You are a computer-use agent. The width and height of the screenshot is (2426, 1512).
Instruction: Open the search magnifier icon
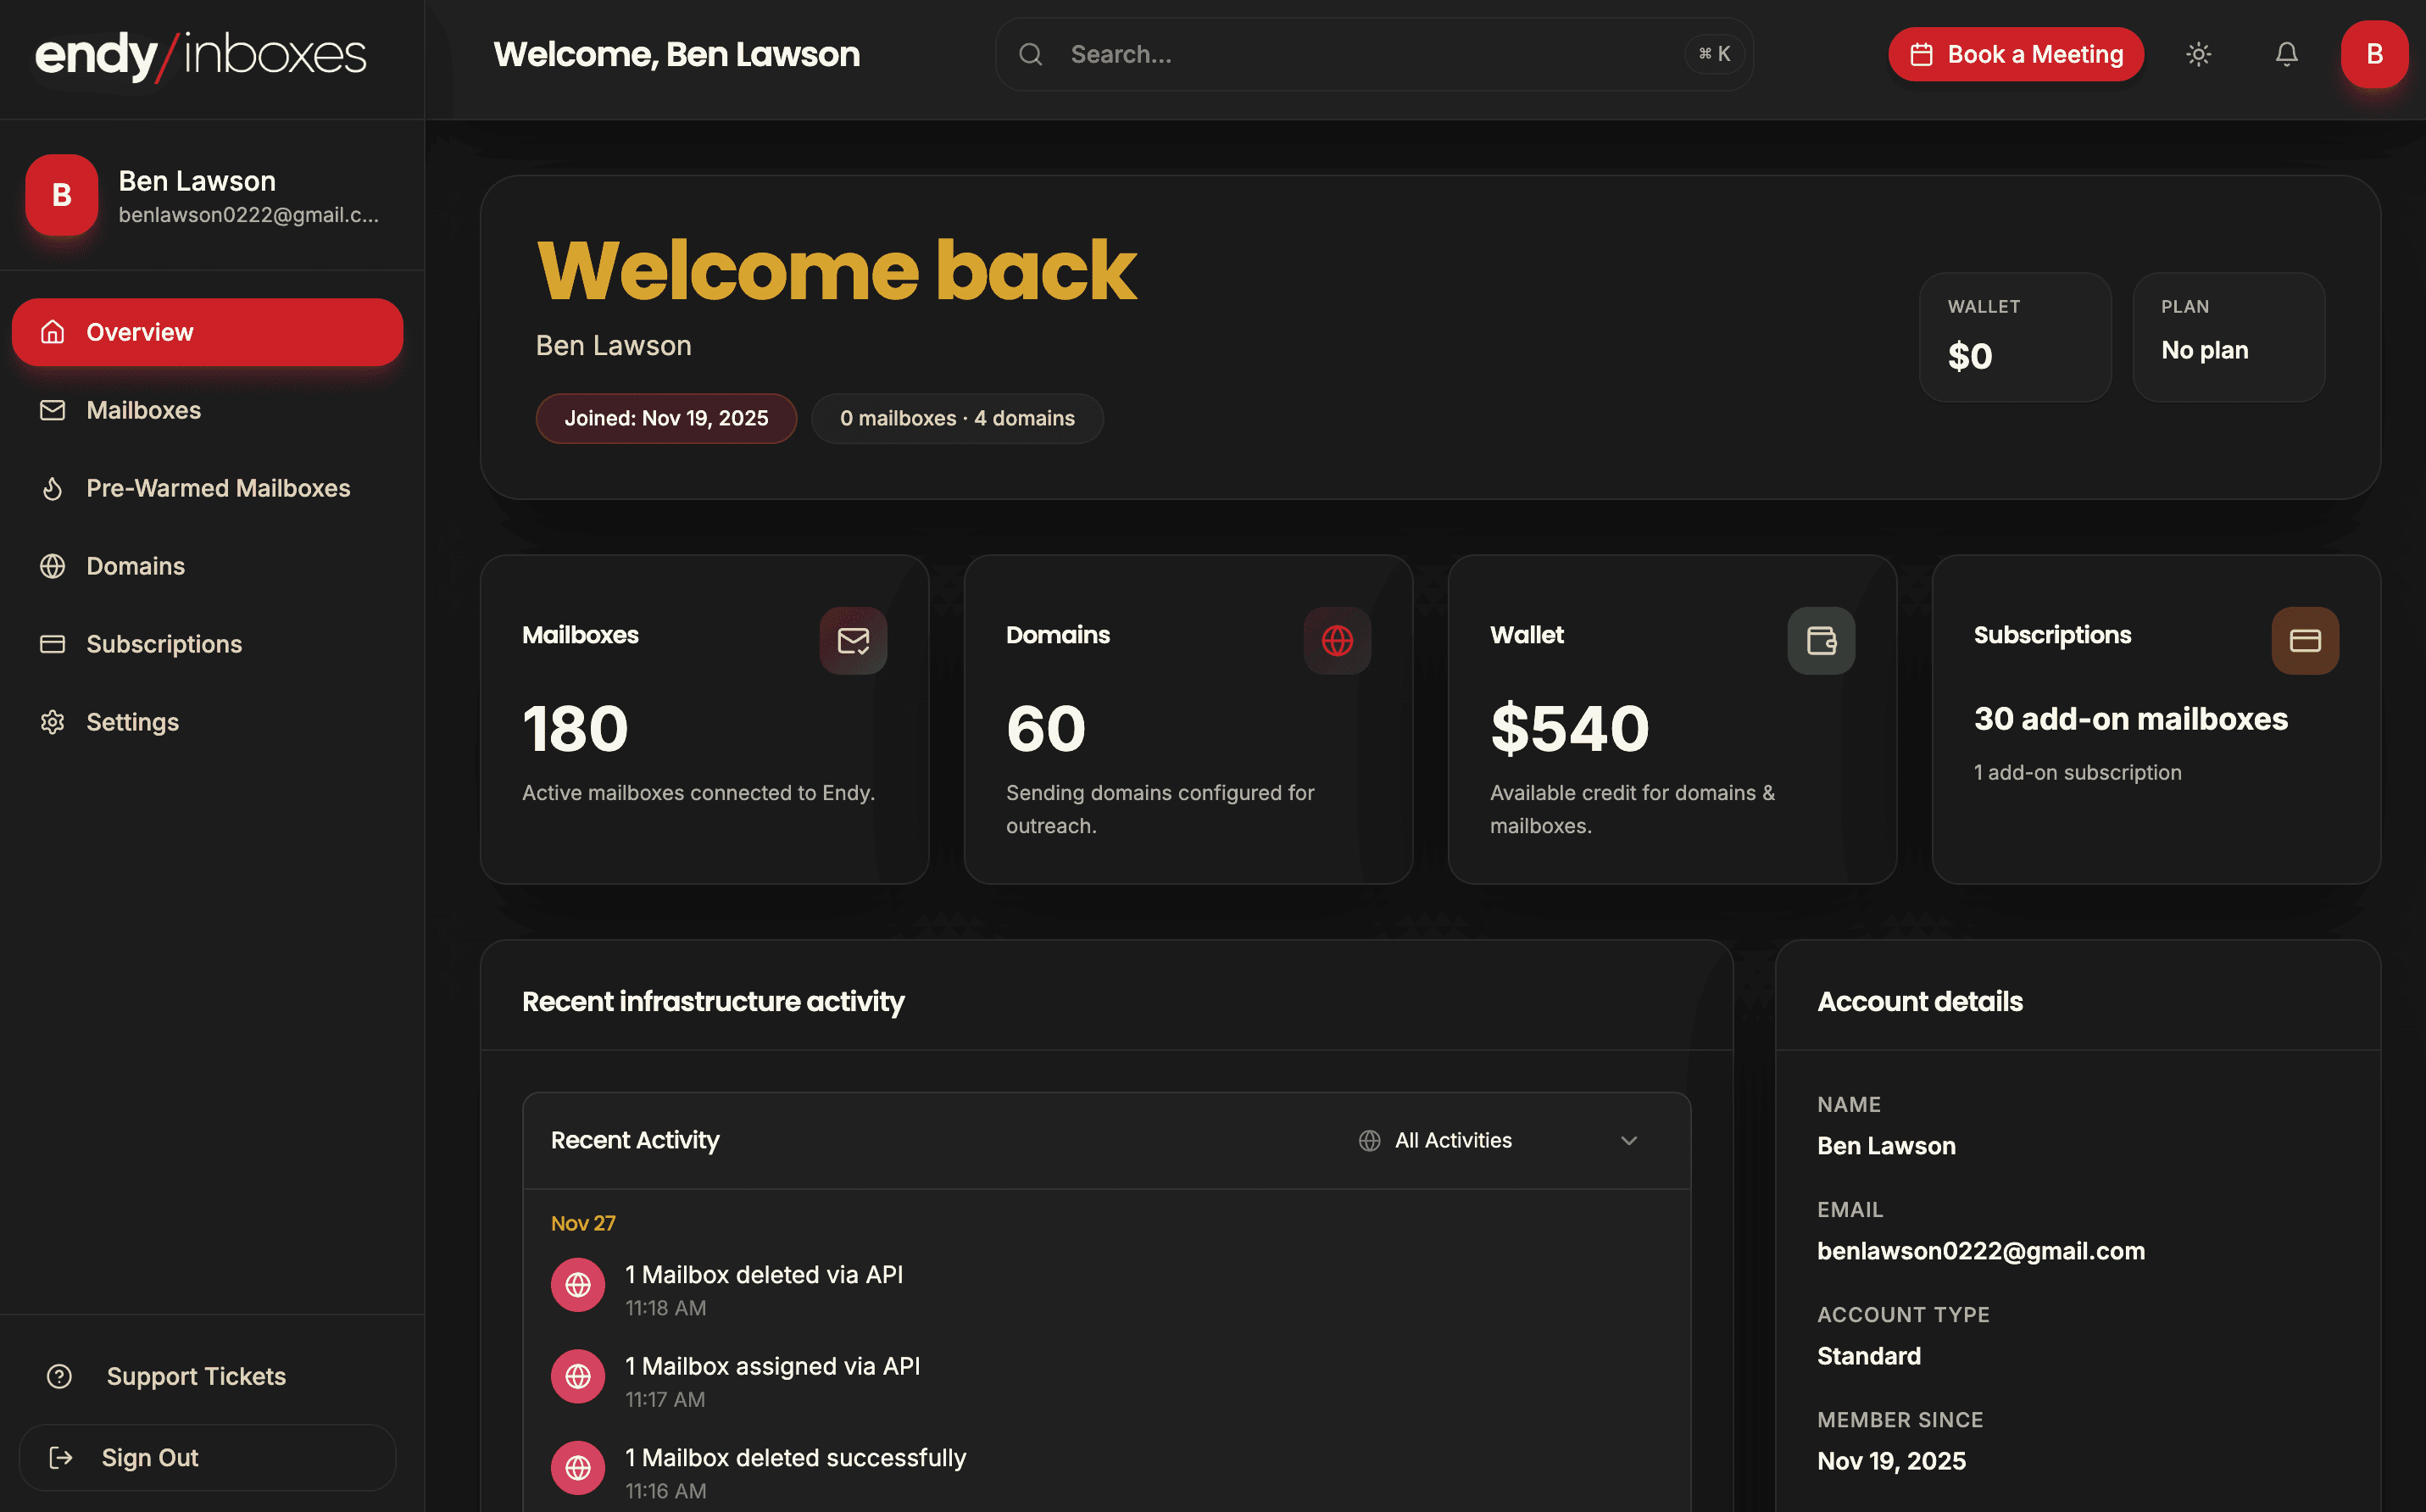pyautogui.click(x=1031, y=54)
